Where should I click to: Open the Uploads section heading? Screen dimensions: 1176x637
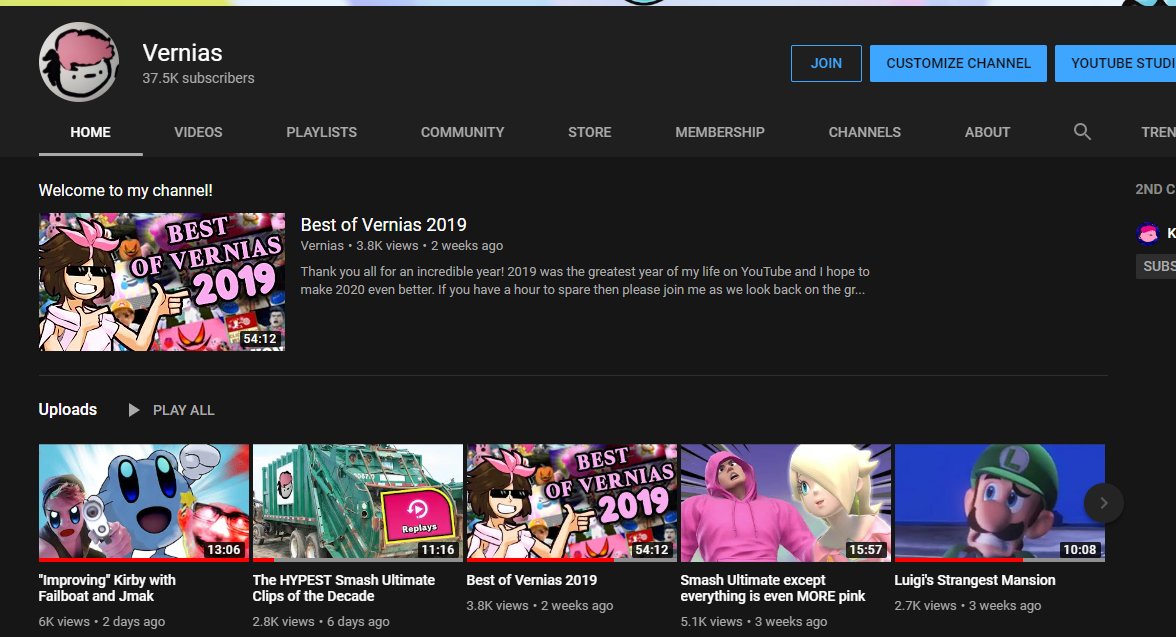pyautogui.click(x=68, y=410)
